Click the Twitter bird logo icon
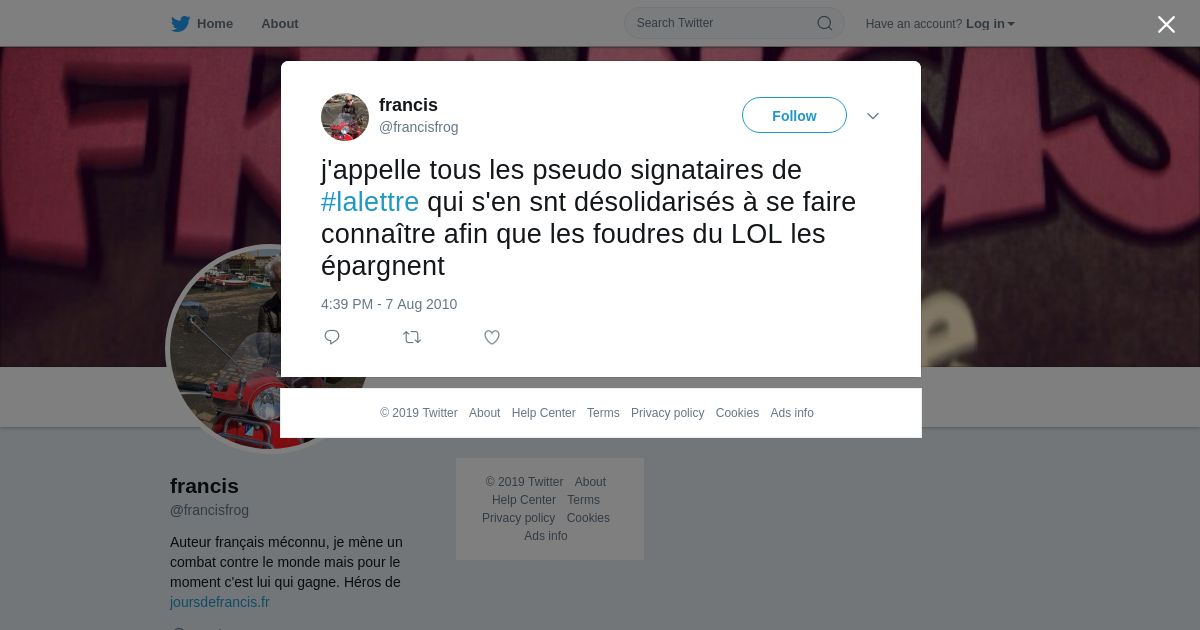The height and width of the screenshot is (630, 1200). coord(180,24)
